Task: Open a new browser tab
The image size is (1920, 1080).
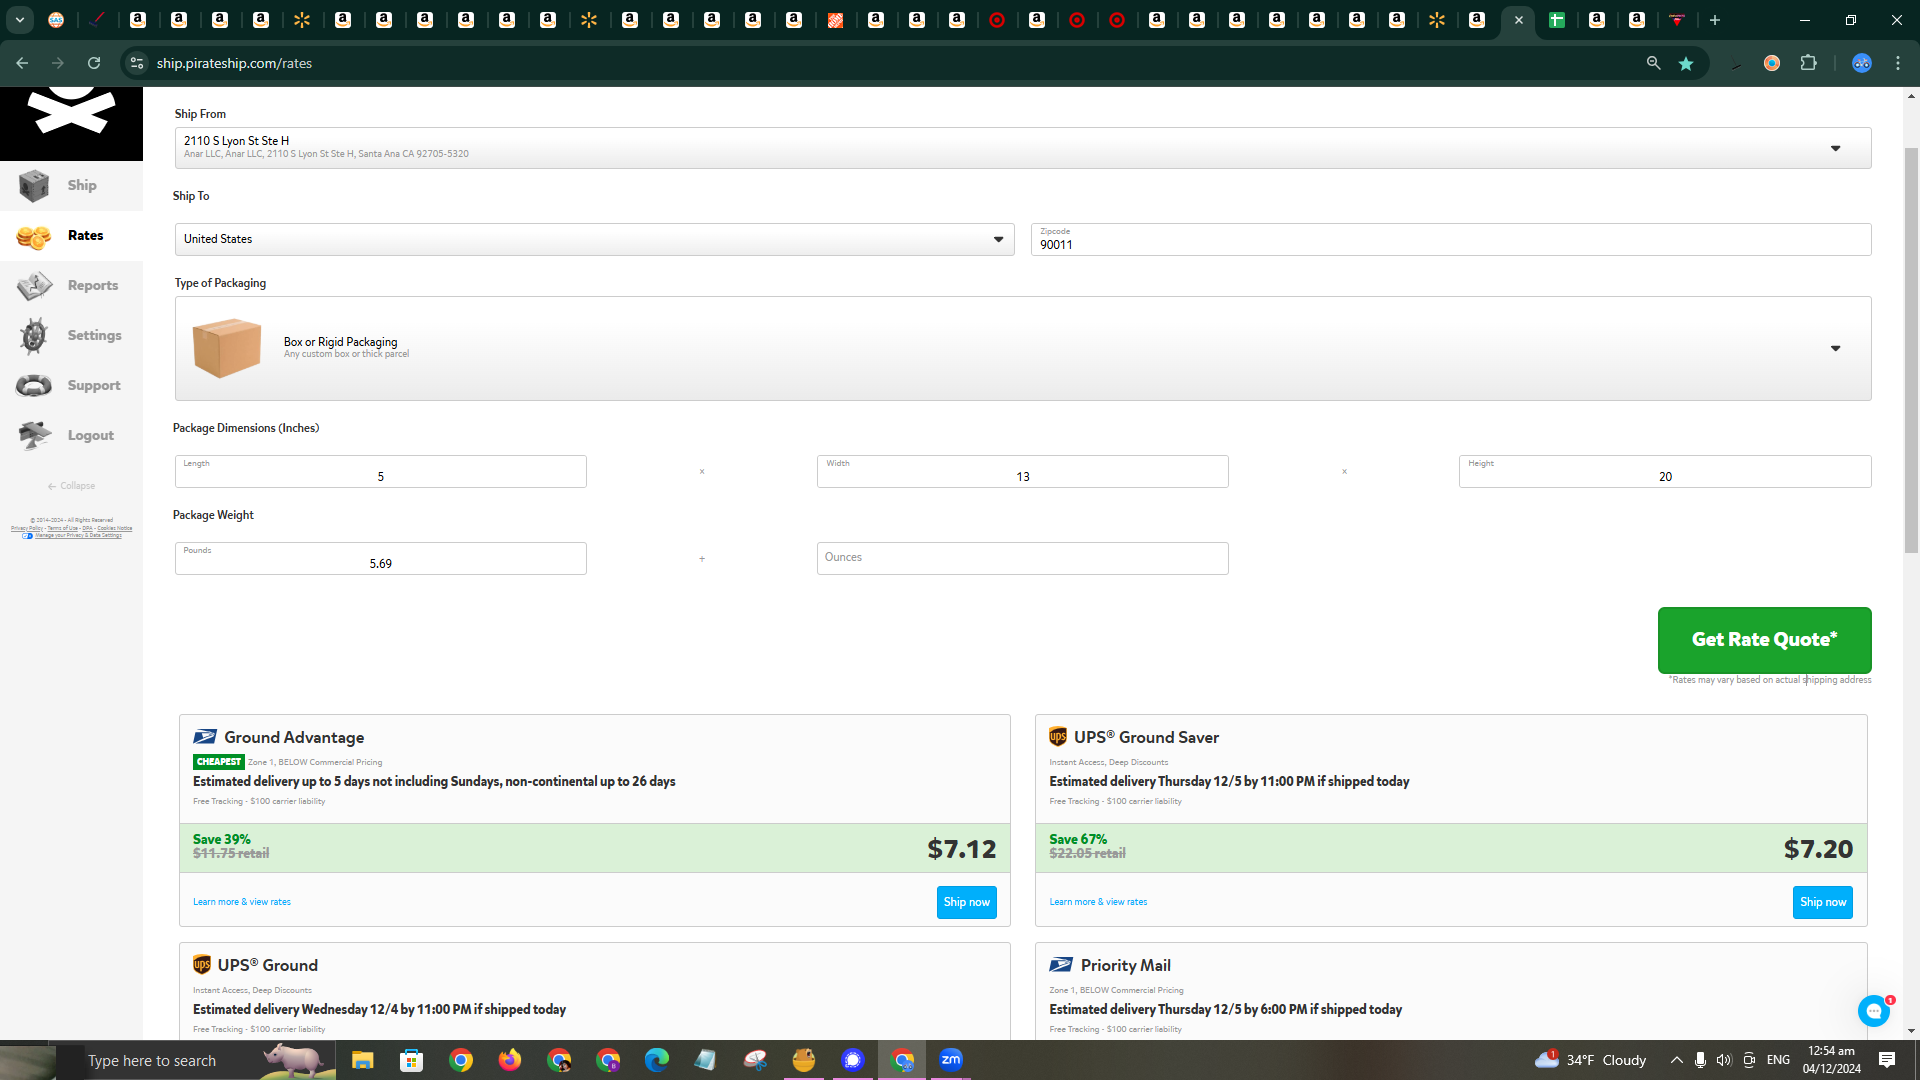Action: pyautogui.click(x=1715, y=20)
